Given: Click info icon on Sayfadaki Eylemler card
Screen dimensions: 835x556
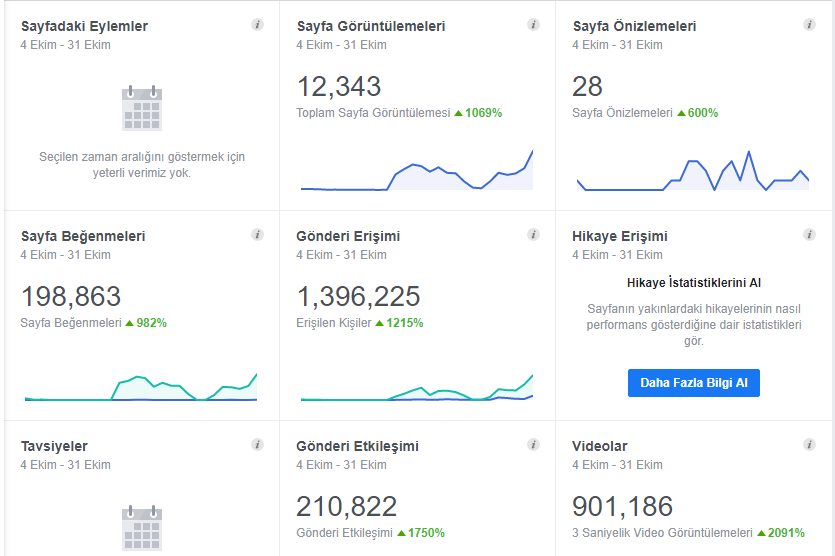Looking at the screenshot, I should (x=257, y=24).
